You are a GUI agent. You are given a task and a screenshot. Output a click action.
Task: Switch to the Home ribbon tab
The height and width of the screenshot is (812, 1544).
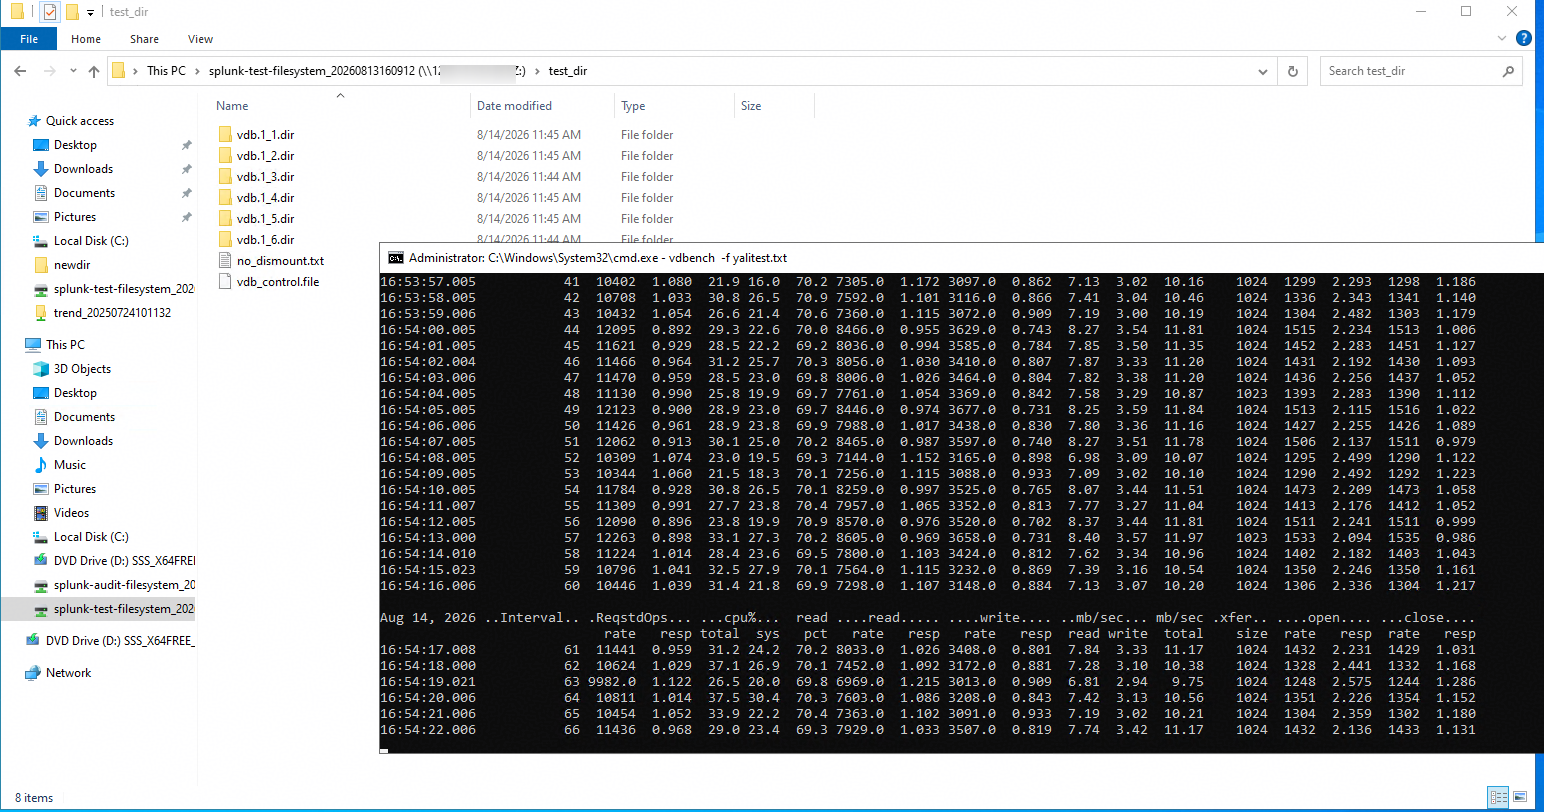click(86, 39)
